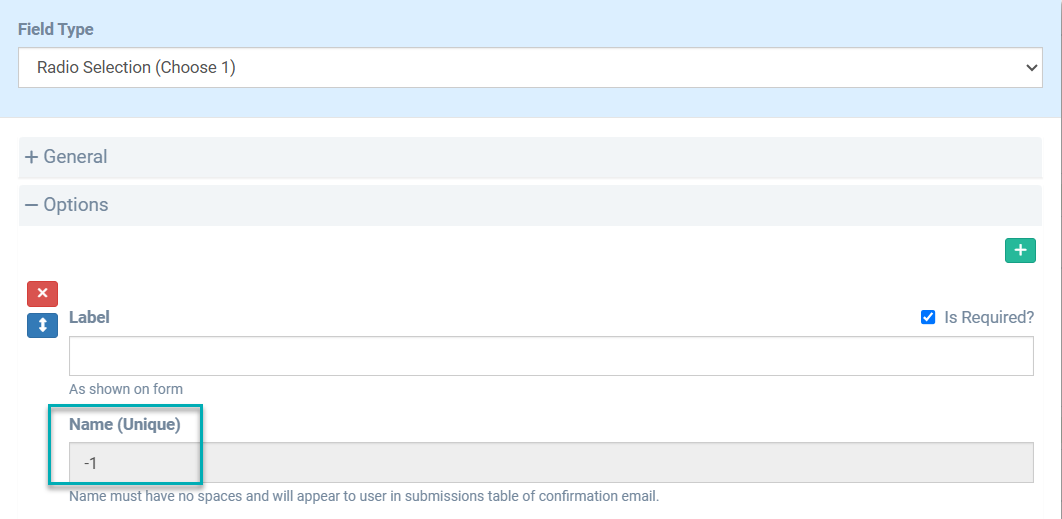Collapse the Options section
Screen dimensions: 1062x519
[530, 205]
